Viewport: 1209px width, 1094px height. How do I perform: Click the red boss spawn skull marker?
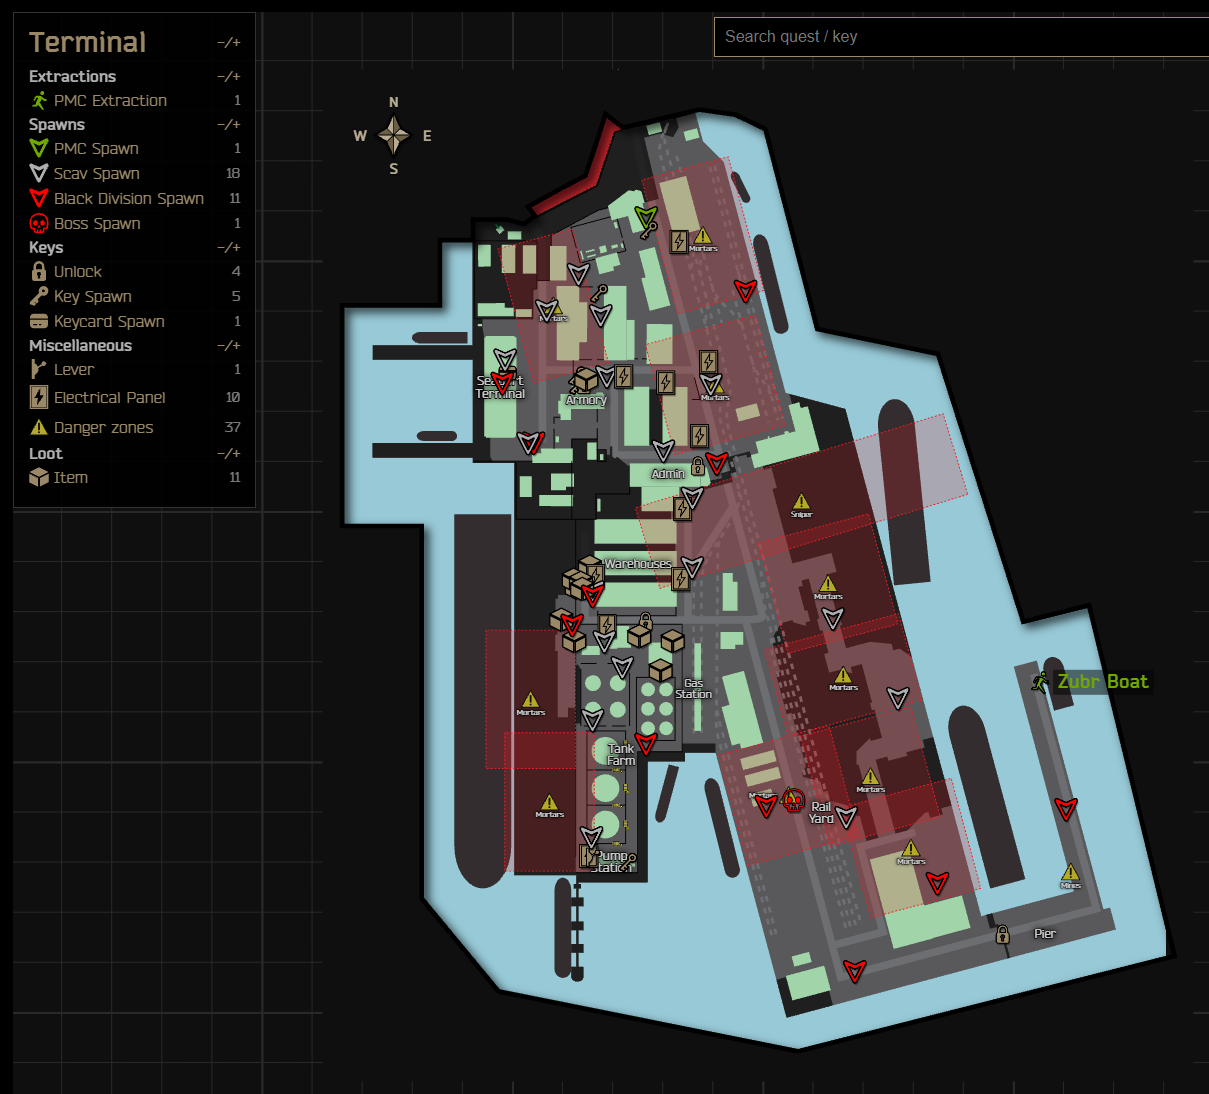794,799
